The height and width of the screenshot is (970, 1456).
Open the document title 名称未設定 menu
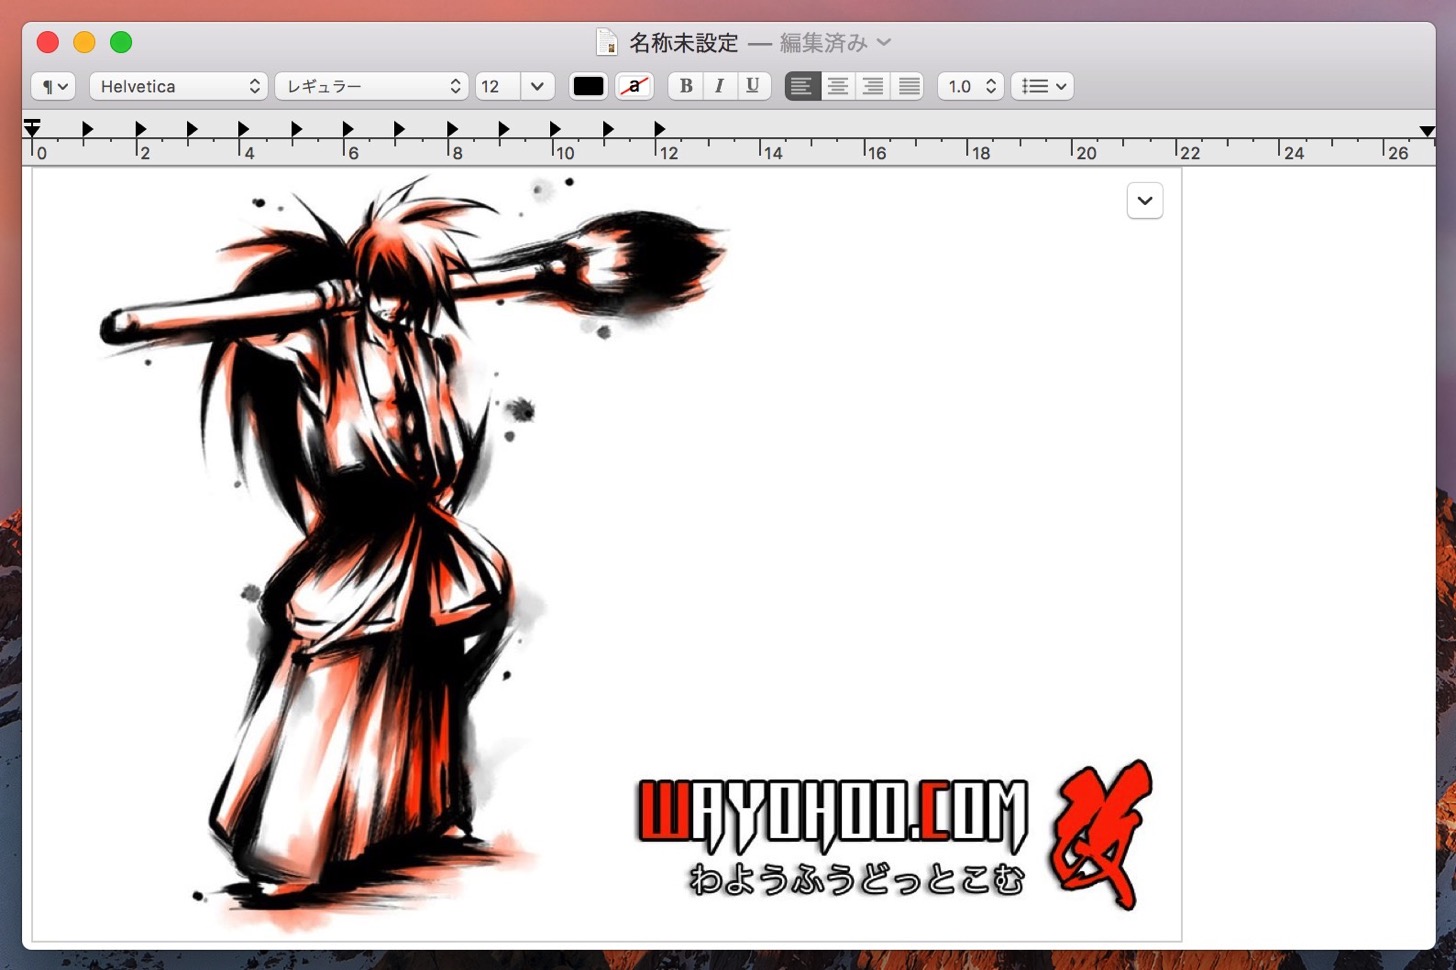click(x=683, y=43)
